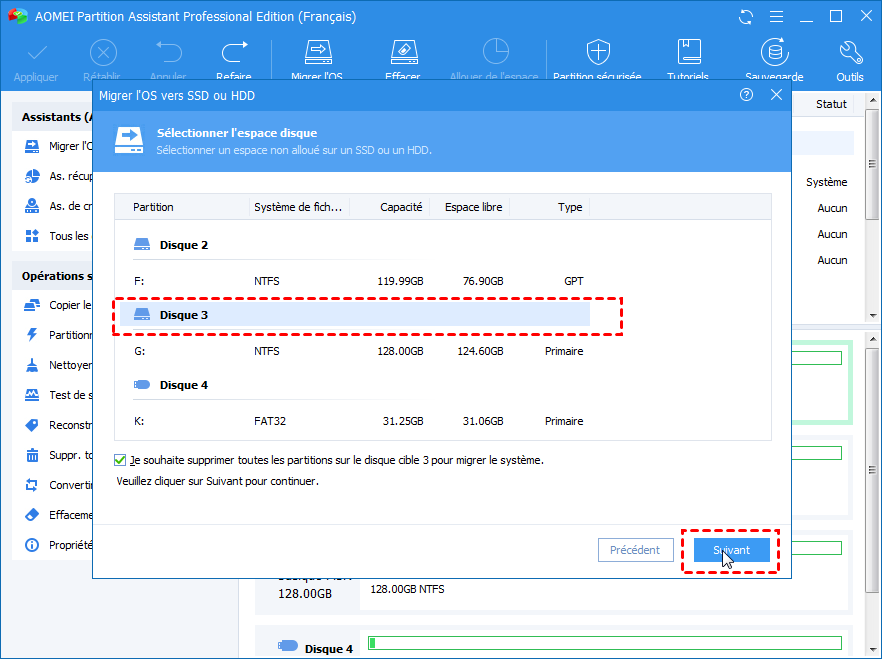Select Copier le disque sidebar operation
The image size is (882, 659).
pos(58,305)
